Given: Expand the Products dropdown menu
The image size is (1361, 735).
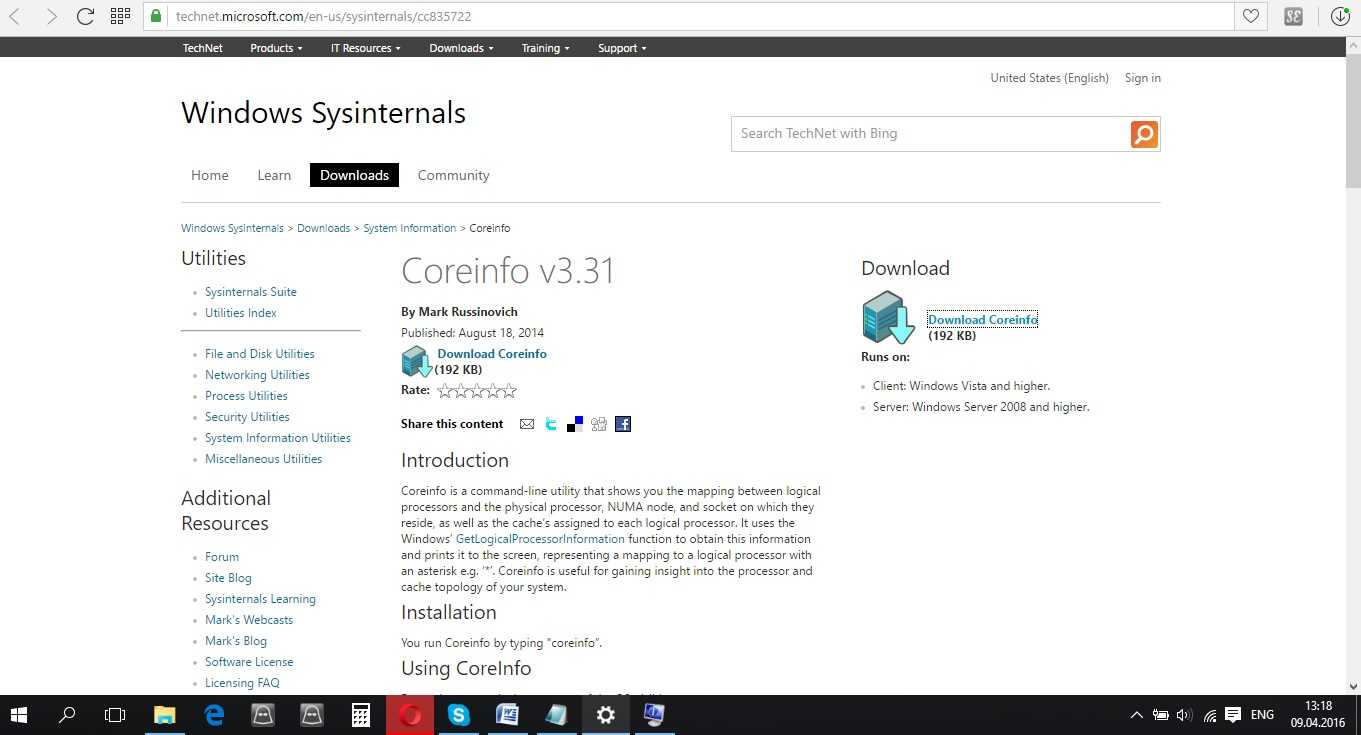Looking at the screenshot, I should click(276, 48).
